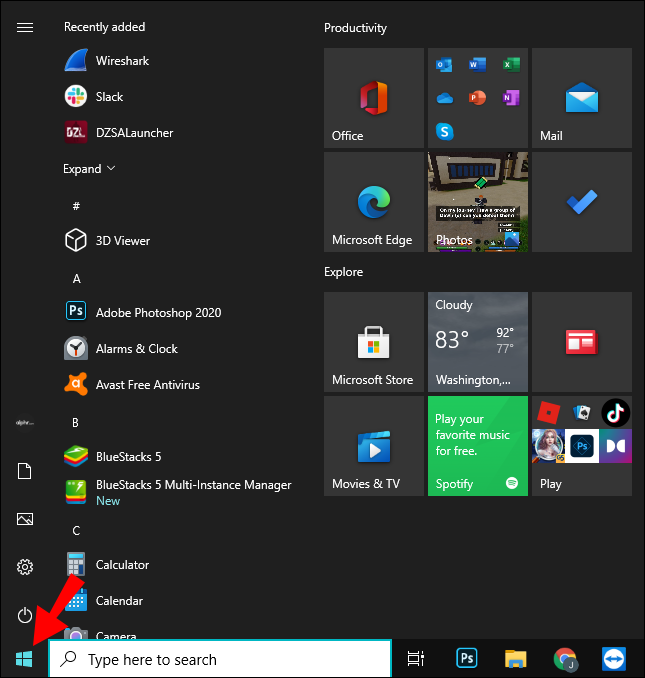Open Documents from Start sidebar
Image resolution: width=645 pixels, height=678 pixels.
(x=25, y=471)
